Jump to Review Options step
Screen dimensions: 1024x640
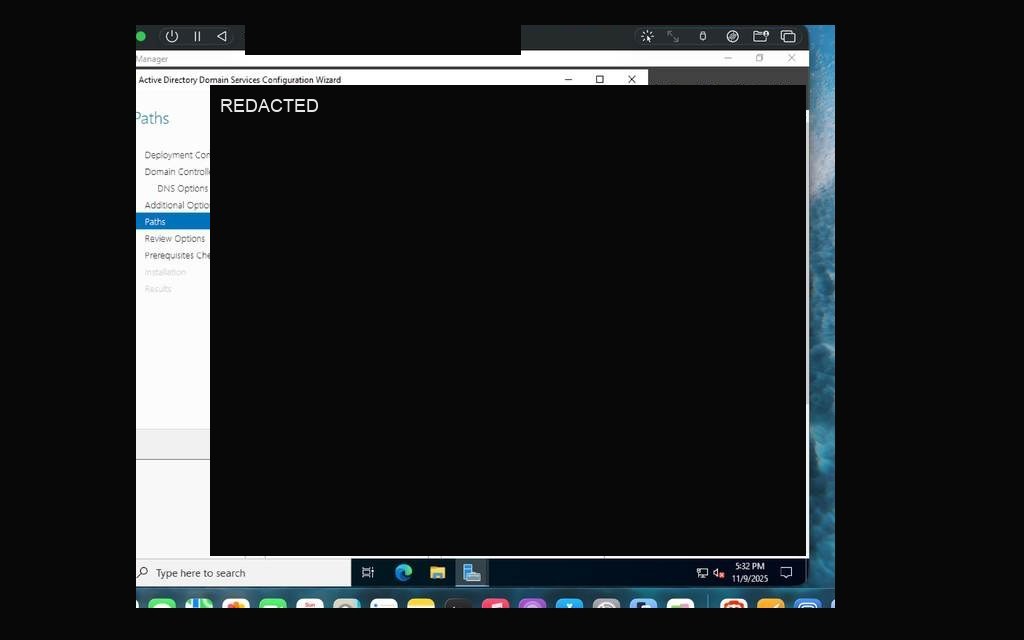click(174, 238)
